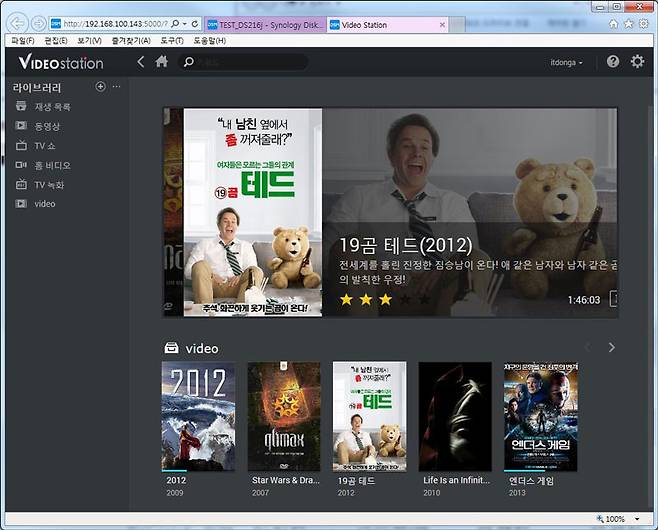
Task: Click the video library icon in sidebar
Action: point(21,204)
